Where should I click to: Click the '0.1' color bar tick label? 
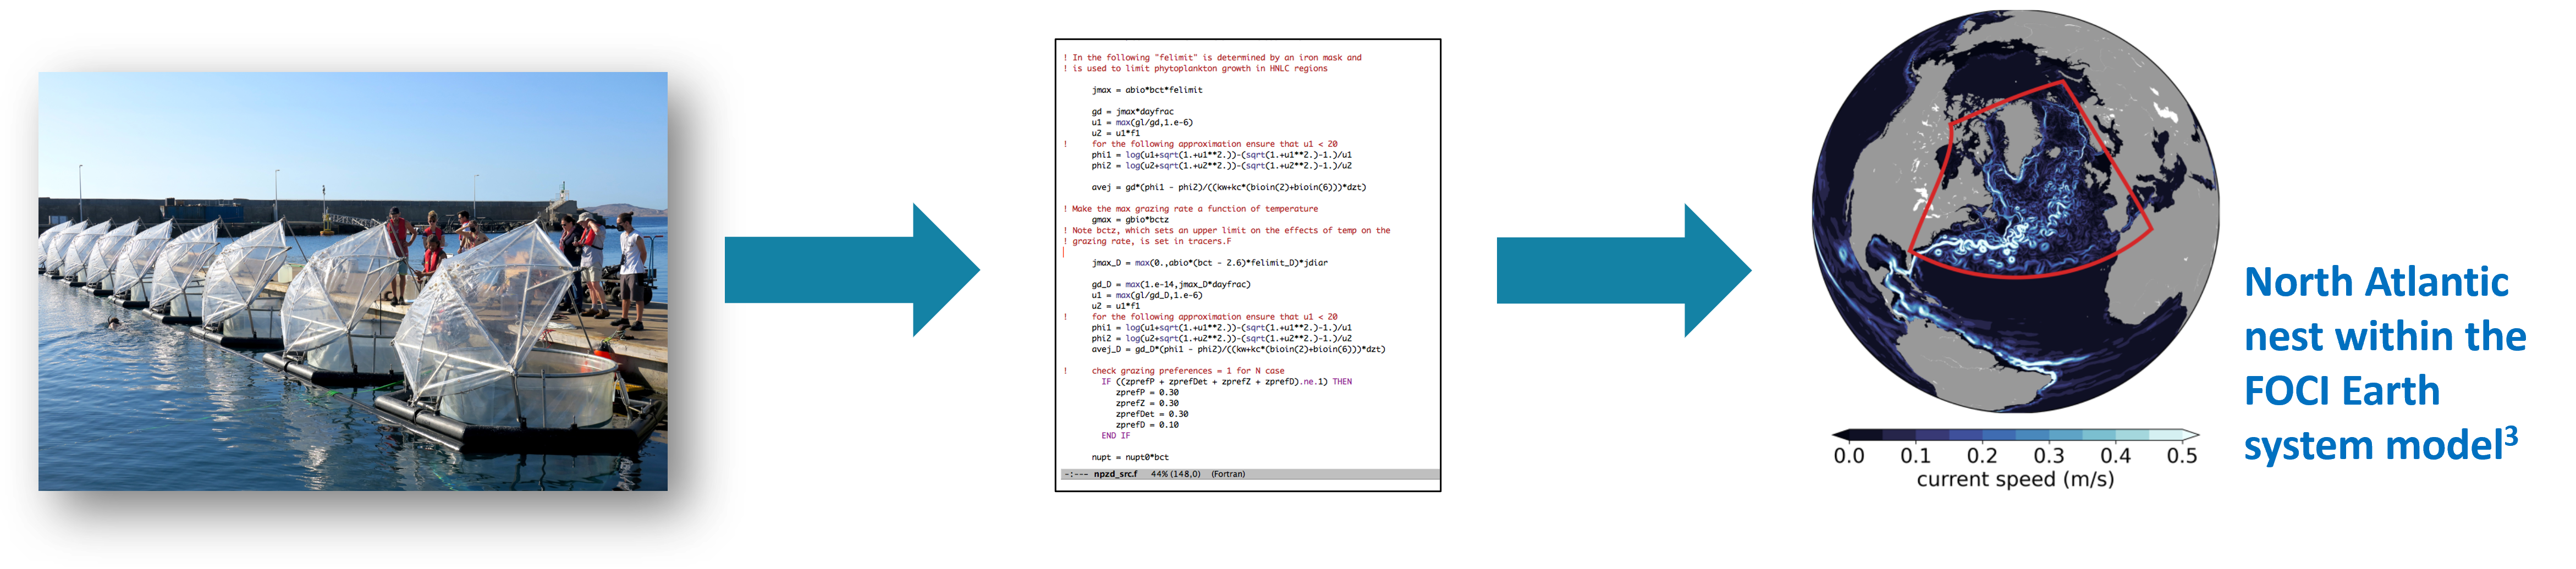(x=1915, y=456)
